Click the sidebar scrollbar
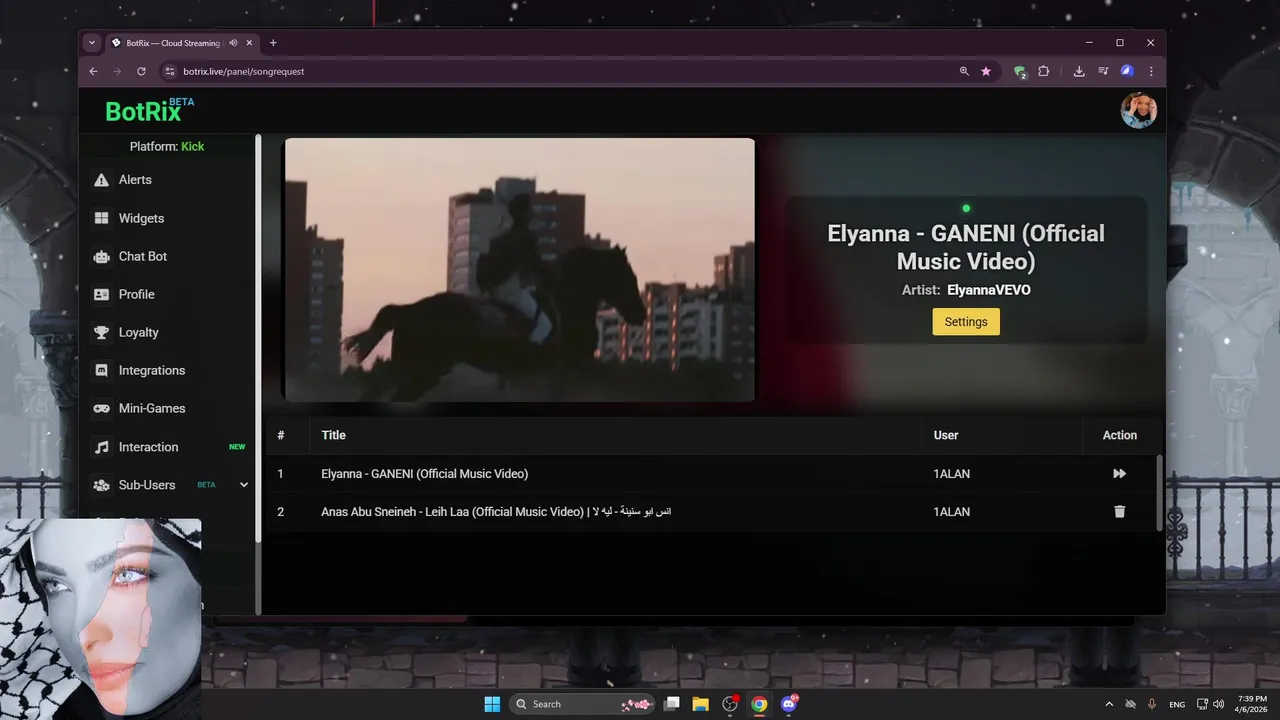 pyautogui.click(x=258, y=340)
